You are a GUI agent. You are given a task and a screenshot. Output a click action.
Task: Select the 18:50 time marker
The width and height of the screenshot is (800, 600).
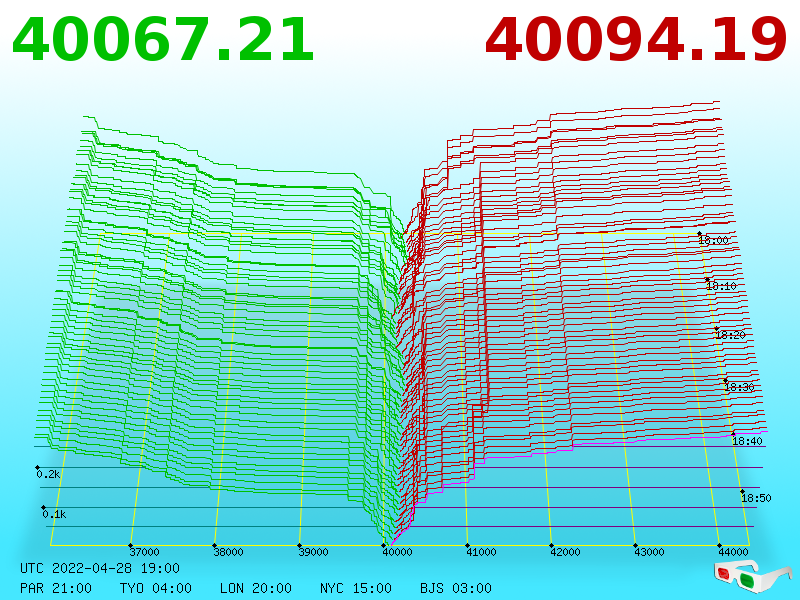click(756, 498)
